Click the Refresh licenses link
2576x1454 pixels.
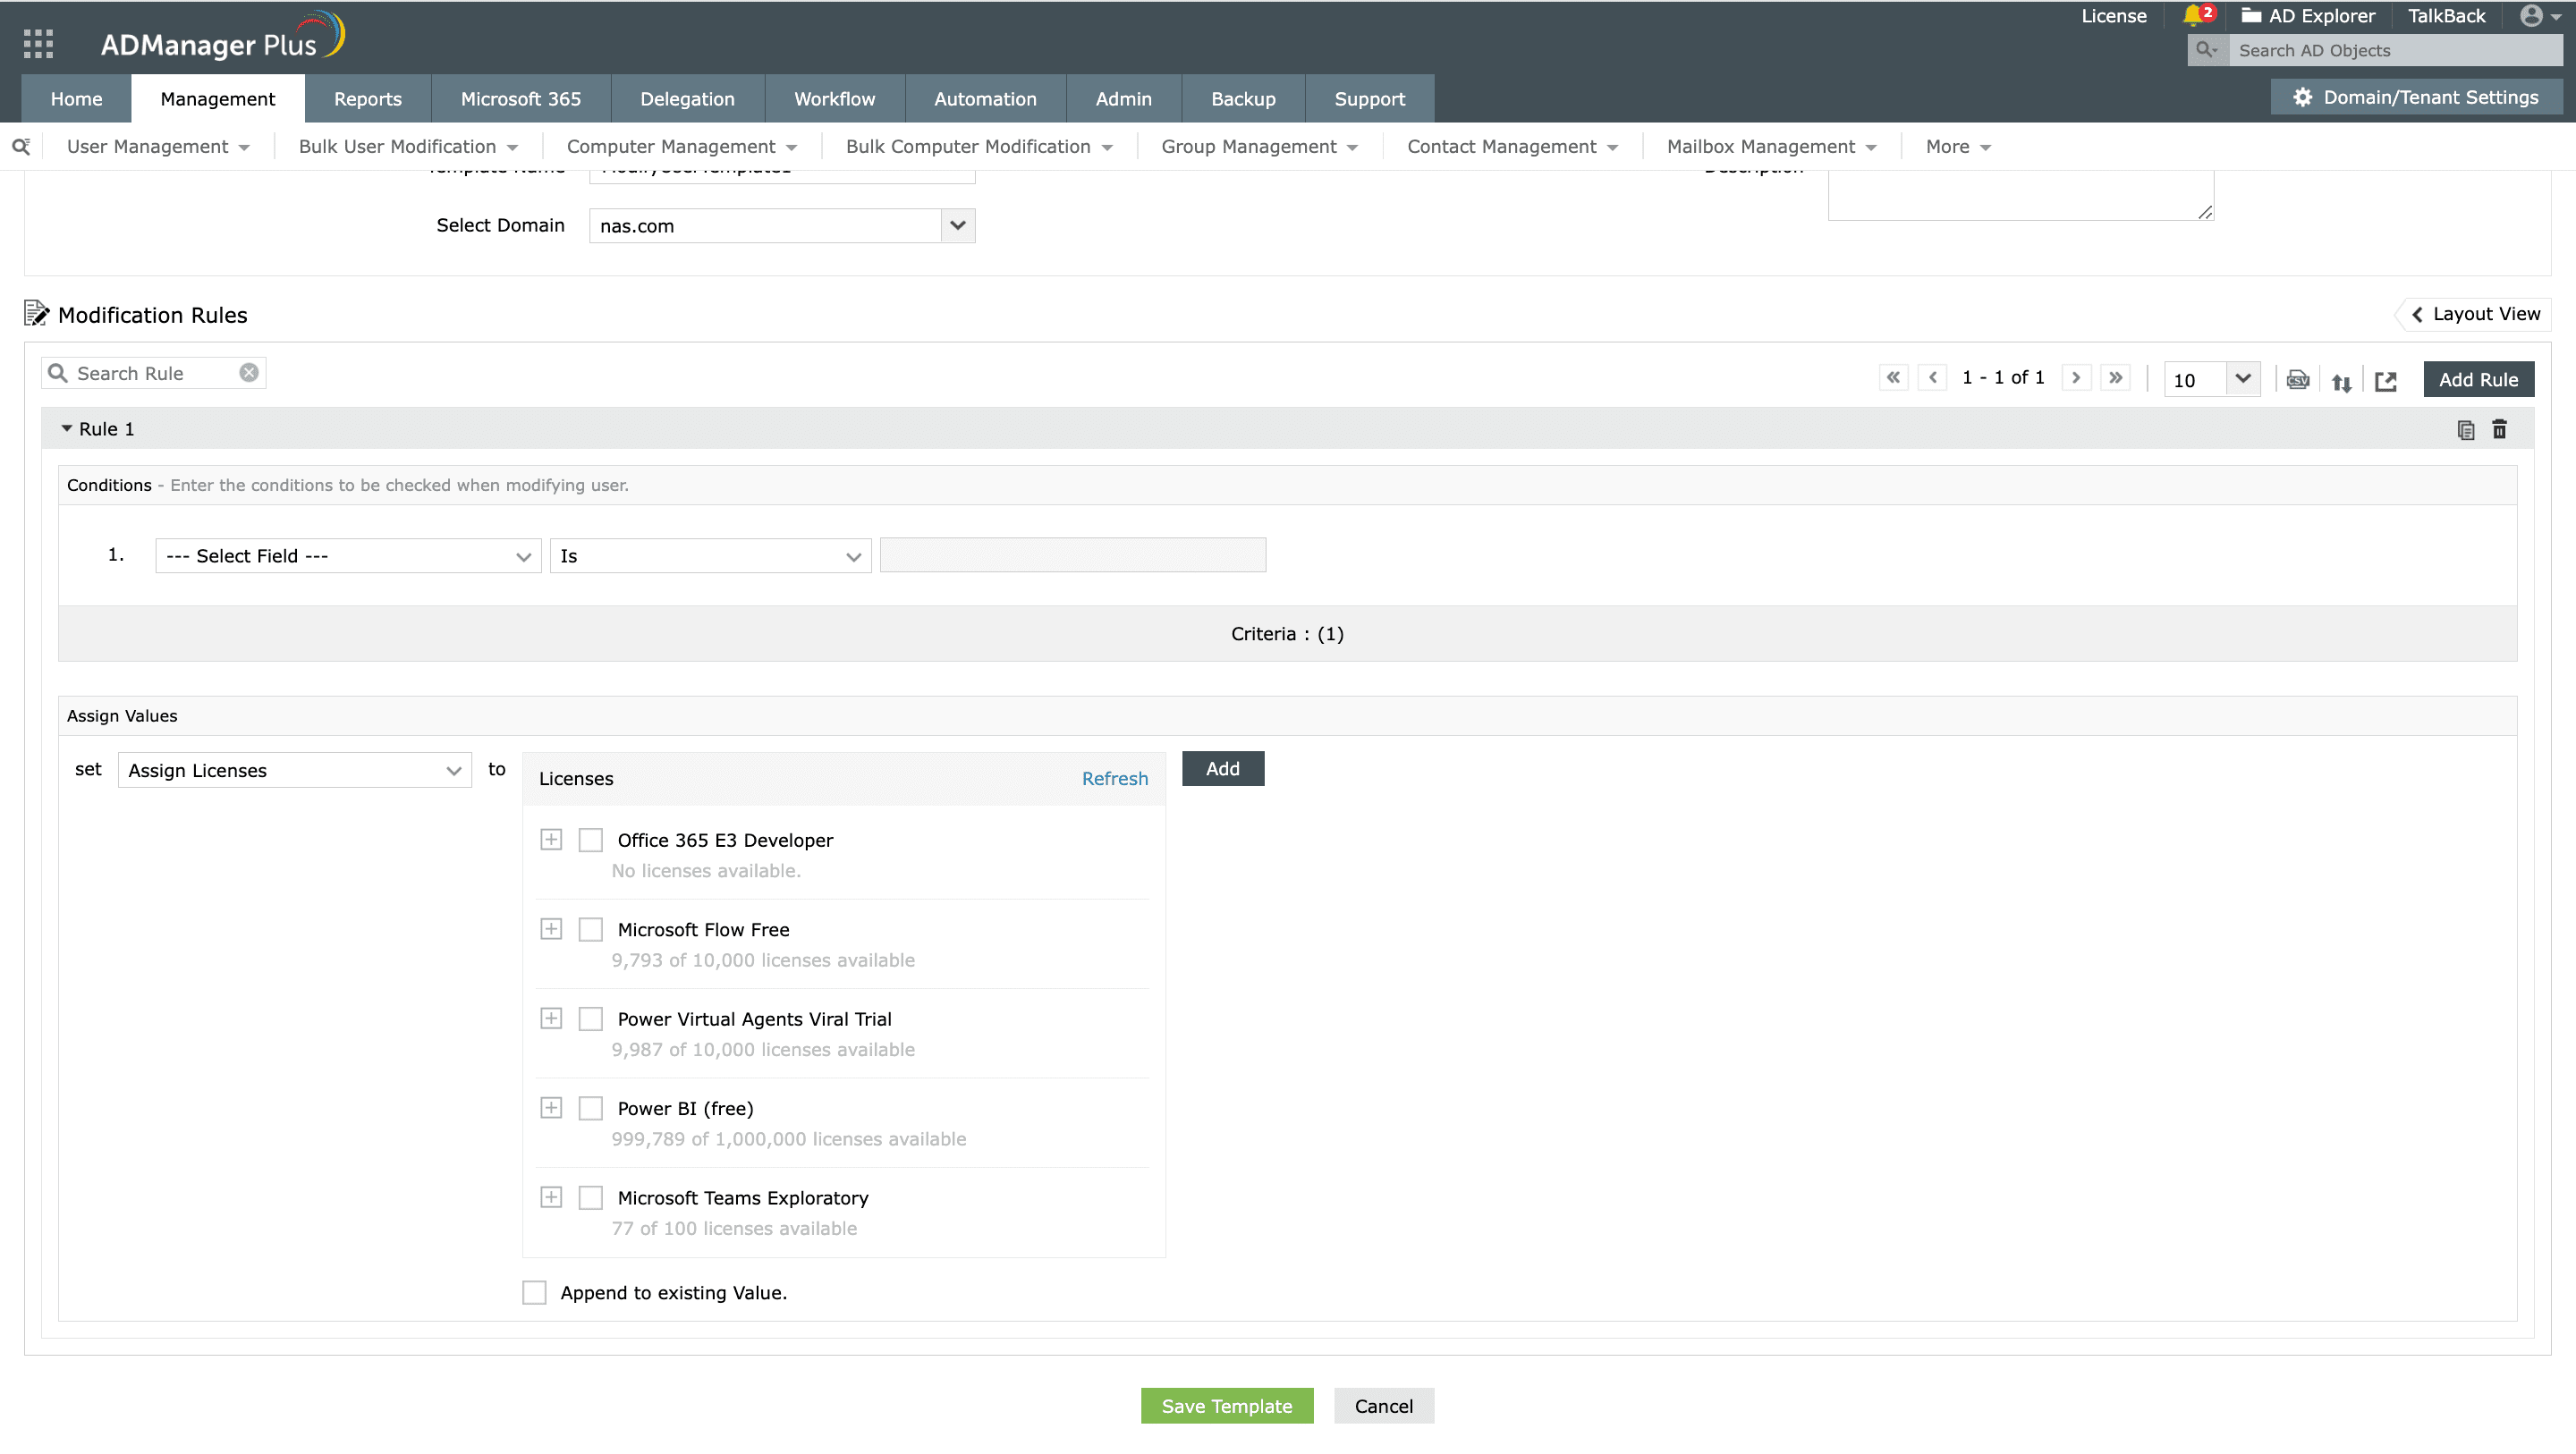click(1114, 778)
